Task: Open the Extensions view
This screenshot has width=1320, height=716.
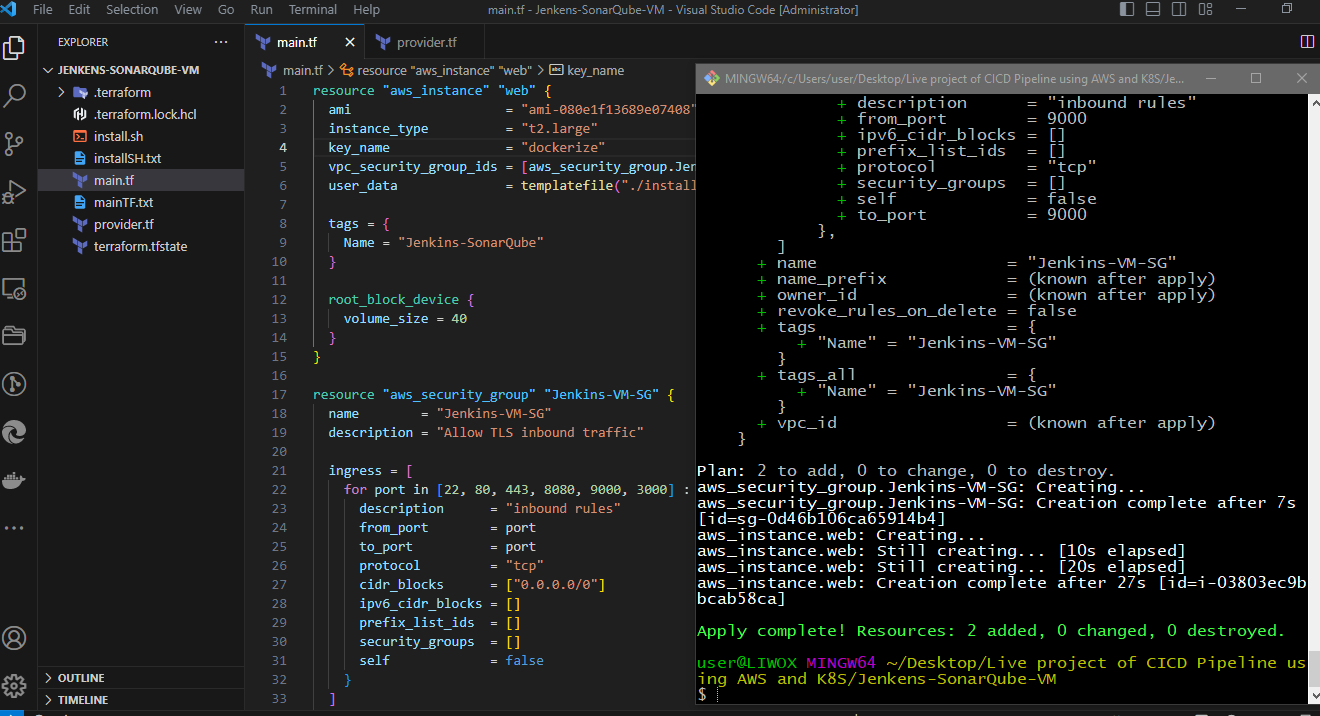Action: coord(15,240)
